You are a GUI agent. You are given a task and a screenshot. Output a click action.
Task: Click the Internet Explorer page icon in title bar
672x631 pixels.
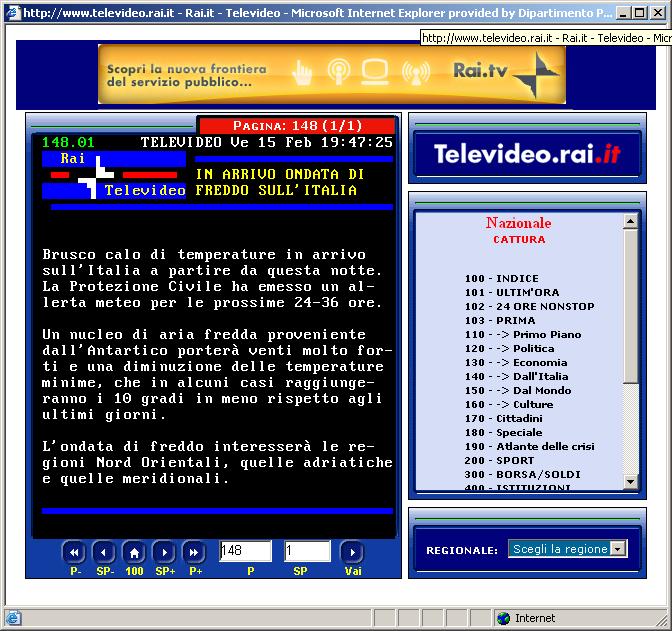coord(13,12)
